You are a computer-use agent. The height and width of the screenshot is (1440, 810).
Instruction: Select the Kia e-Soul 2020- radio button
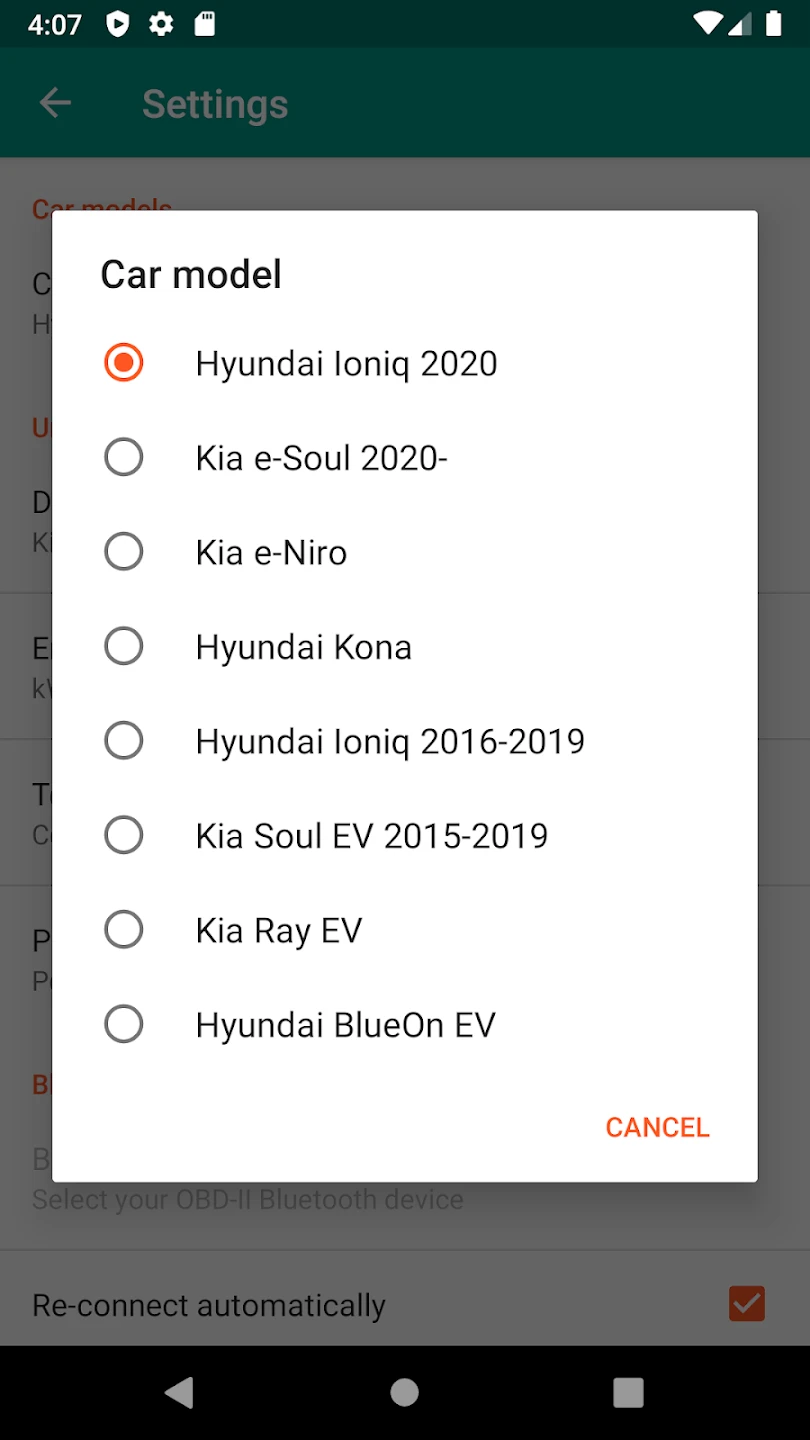(x=124, y=458)
